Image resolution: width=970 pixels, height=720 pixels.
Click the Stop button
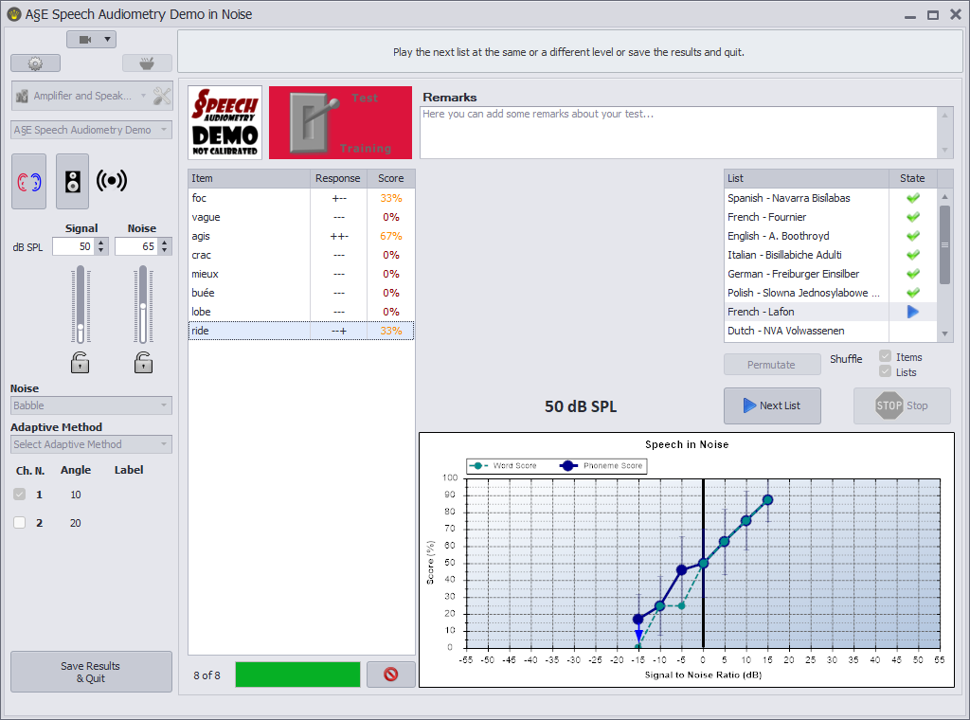coord(902,406)
